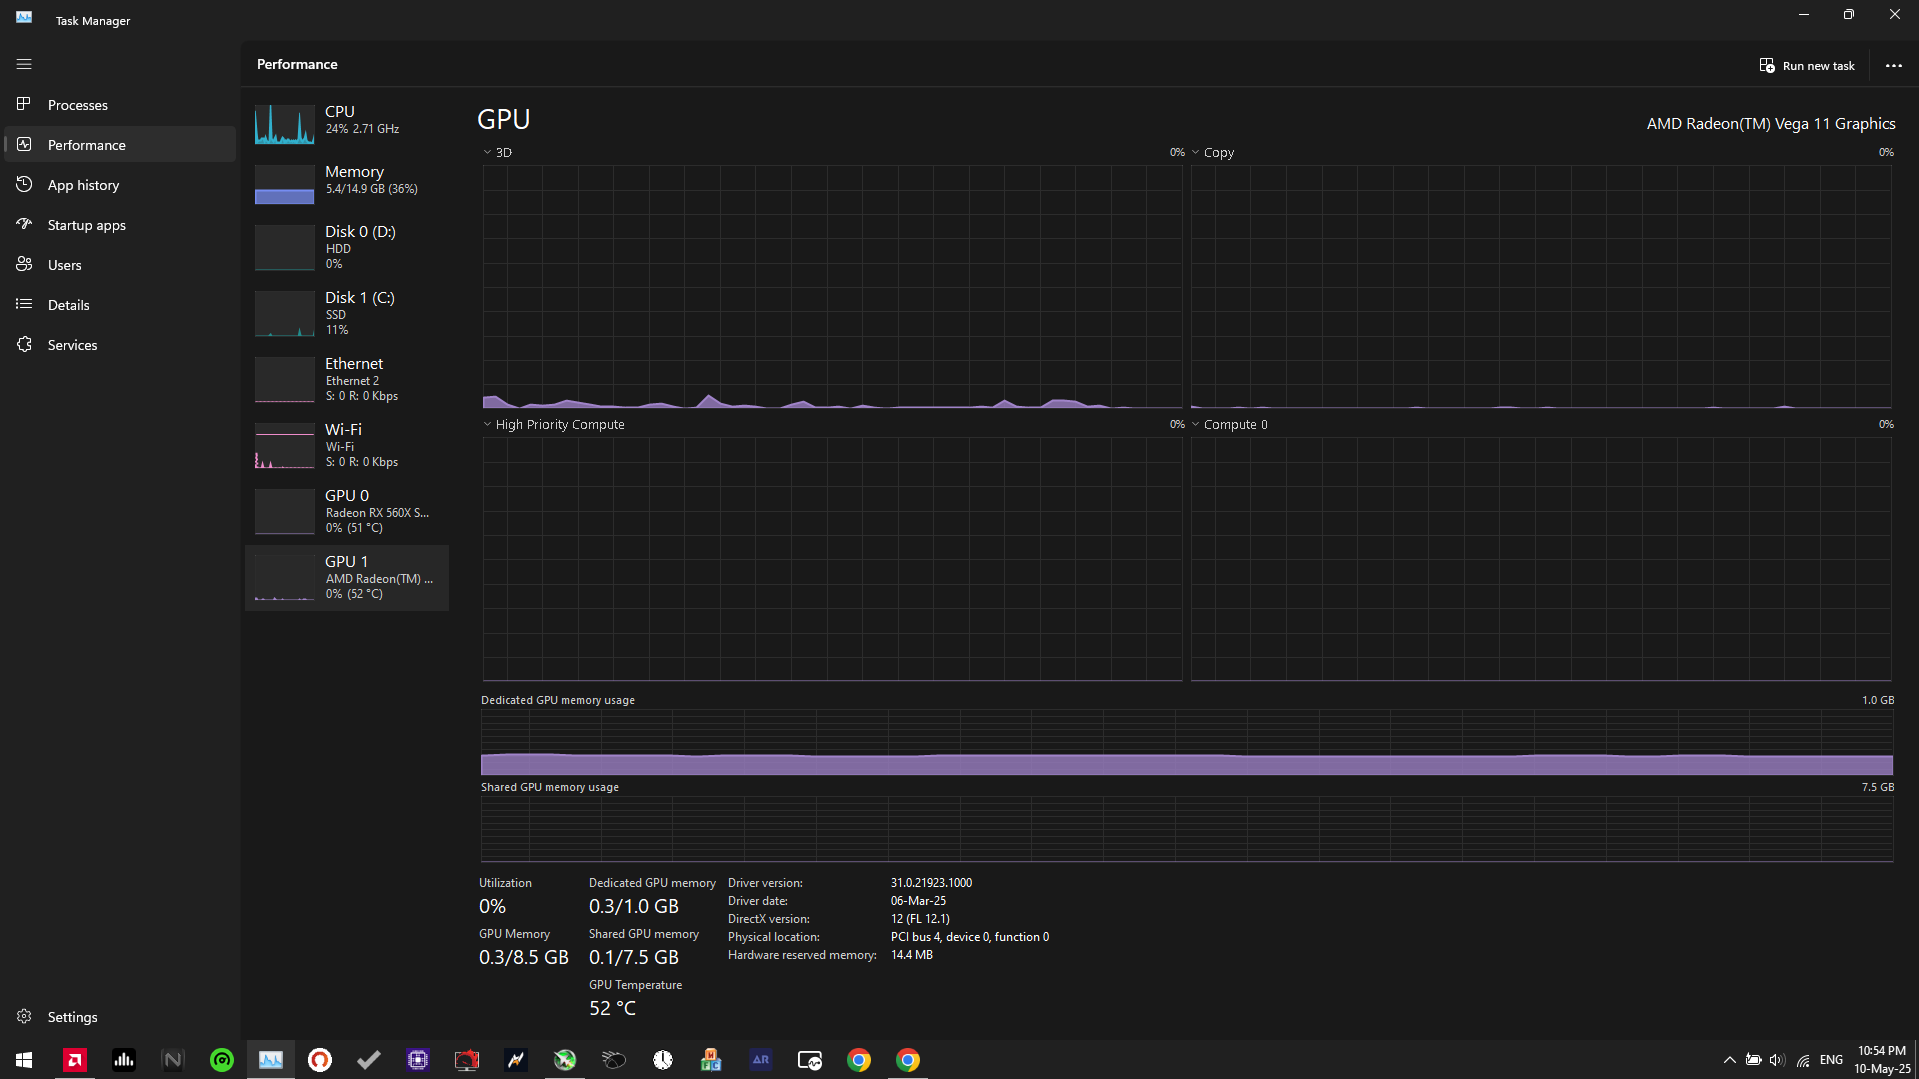
Task: Select GPU 0 Radeon RX 560X
Action: point(347,512)
